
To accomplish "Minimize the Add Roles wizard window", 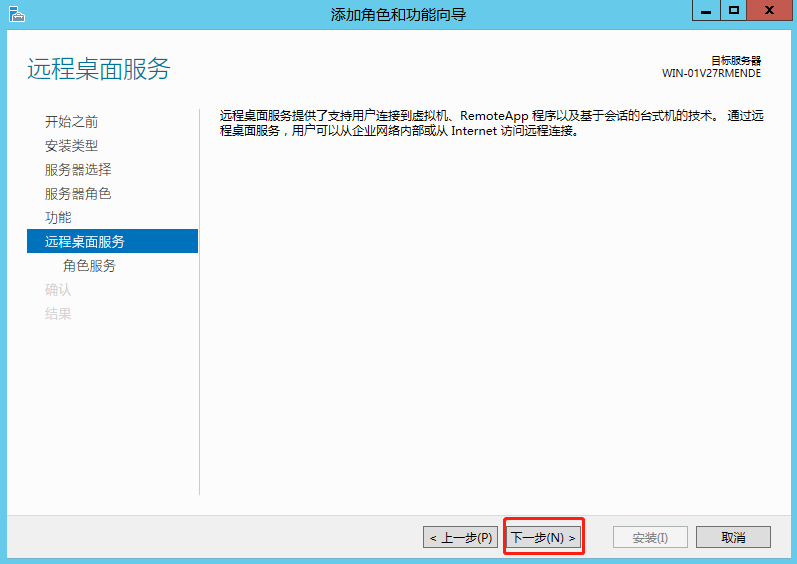I will [706, 11].
